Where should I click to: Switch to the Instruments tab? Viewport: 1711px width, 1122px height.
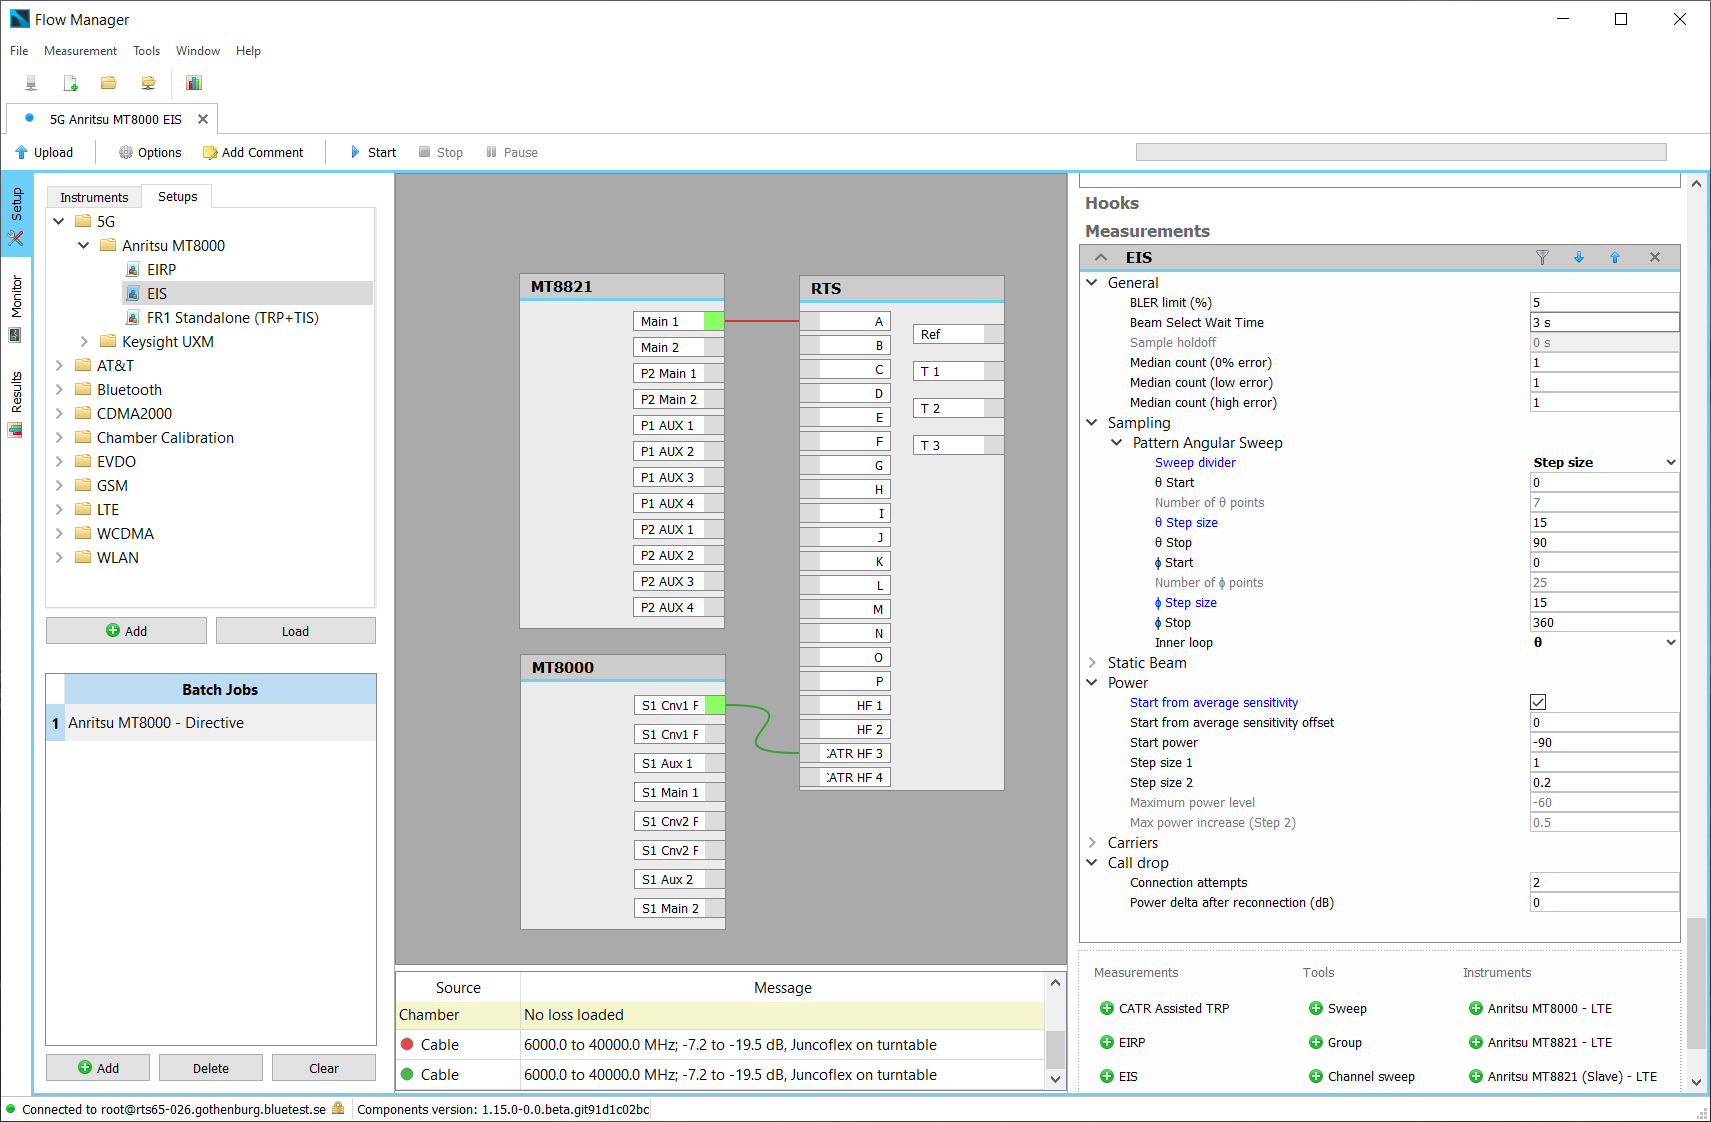pos(94,197)
